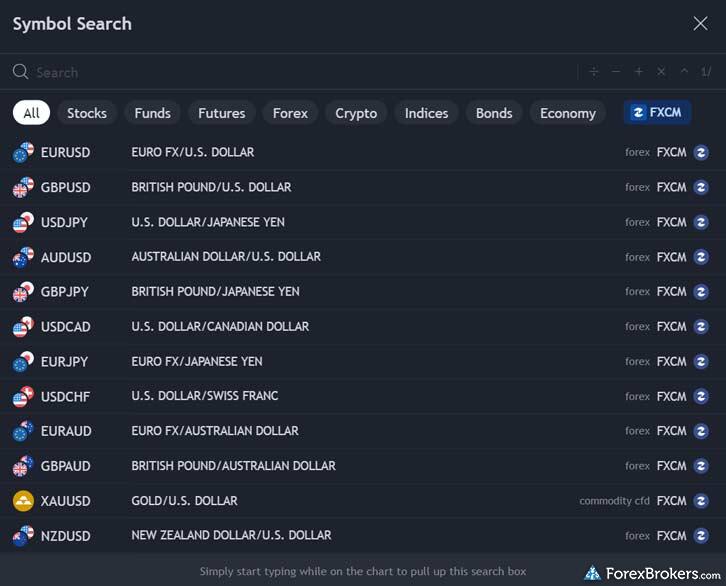The image size is (726, 586).
Task: Click the EURUSD flag pair icon
Action: [23, 152]
